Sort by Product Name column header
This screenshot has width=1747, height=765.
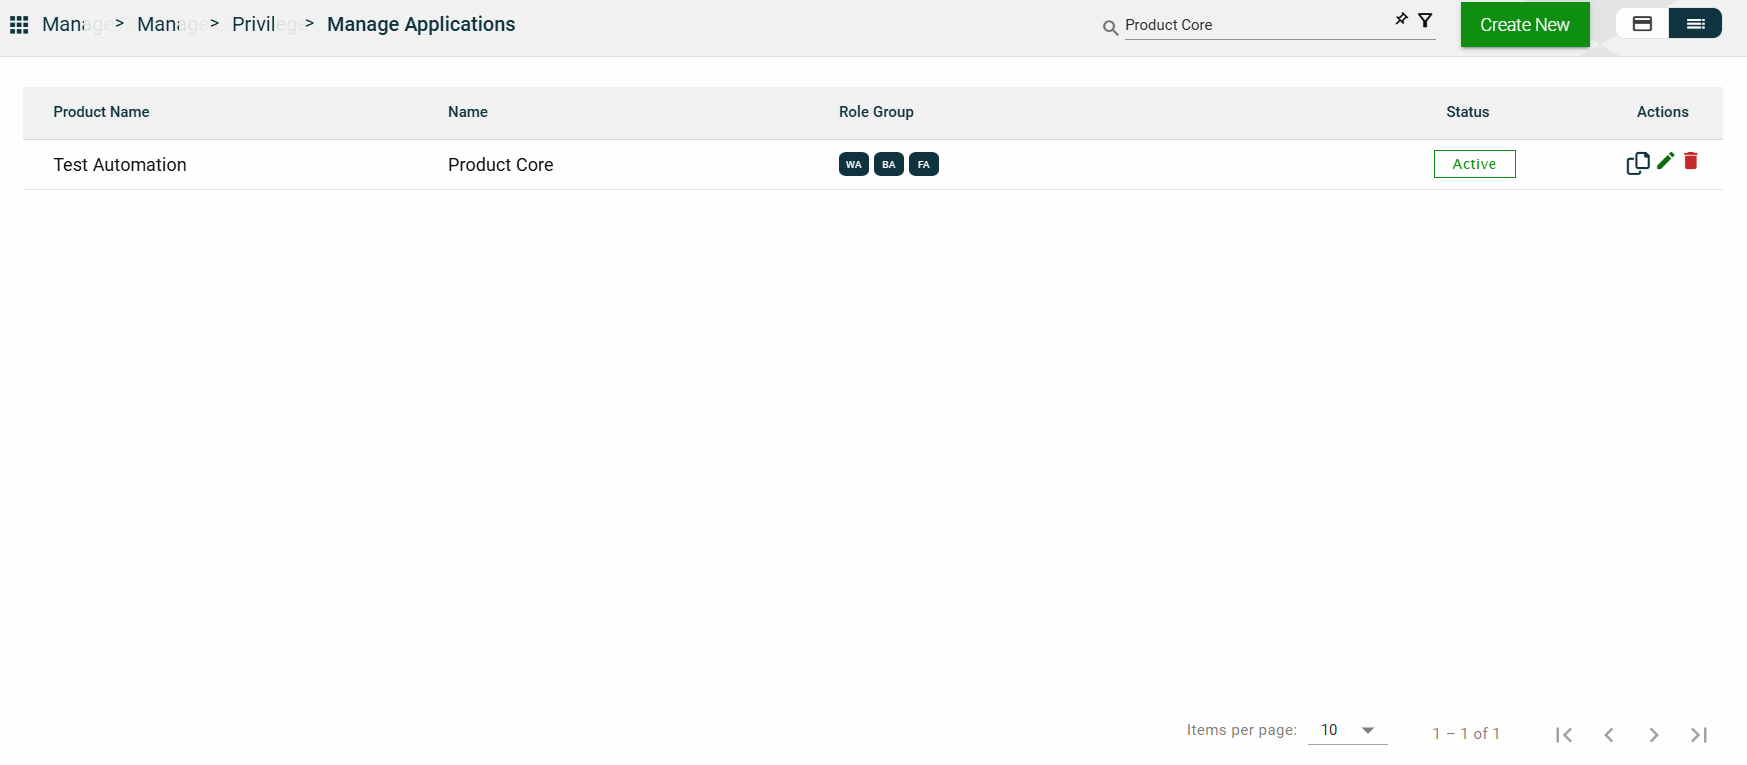click(101, 112)
